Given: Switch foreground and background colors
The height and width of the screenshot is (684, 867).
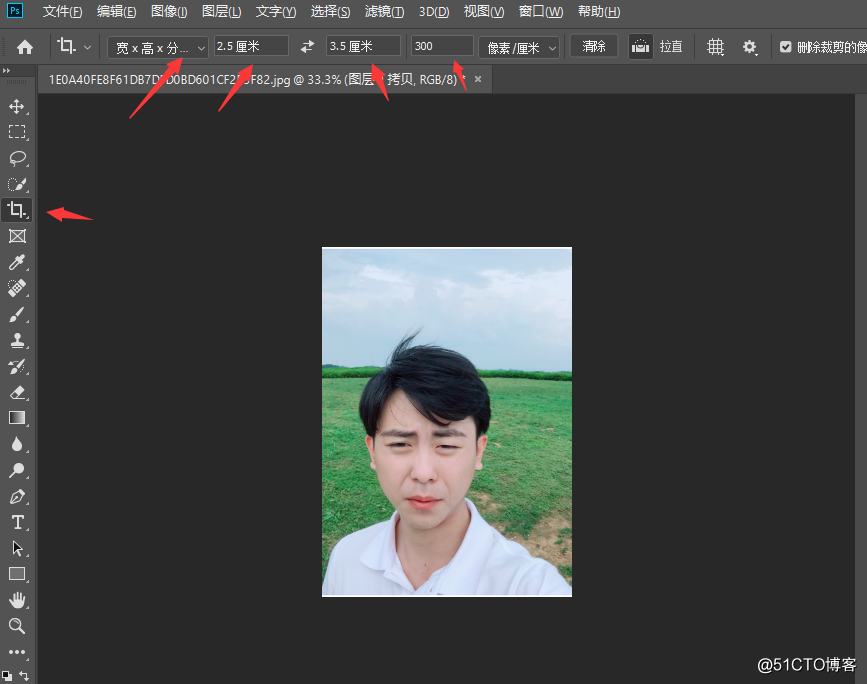Looking at the screenshot, I should 24,675.
